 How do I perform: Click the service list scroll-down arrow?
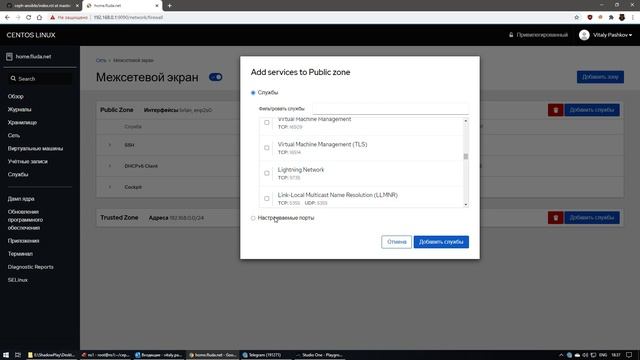[466, 204]
